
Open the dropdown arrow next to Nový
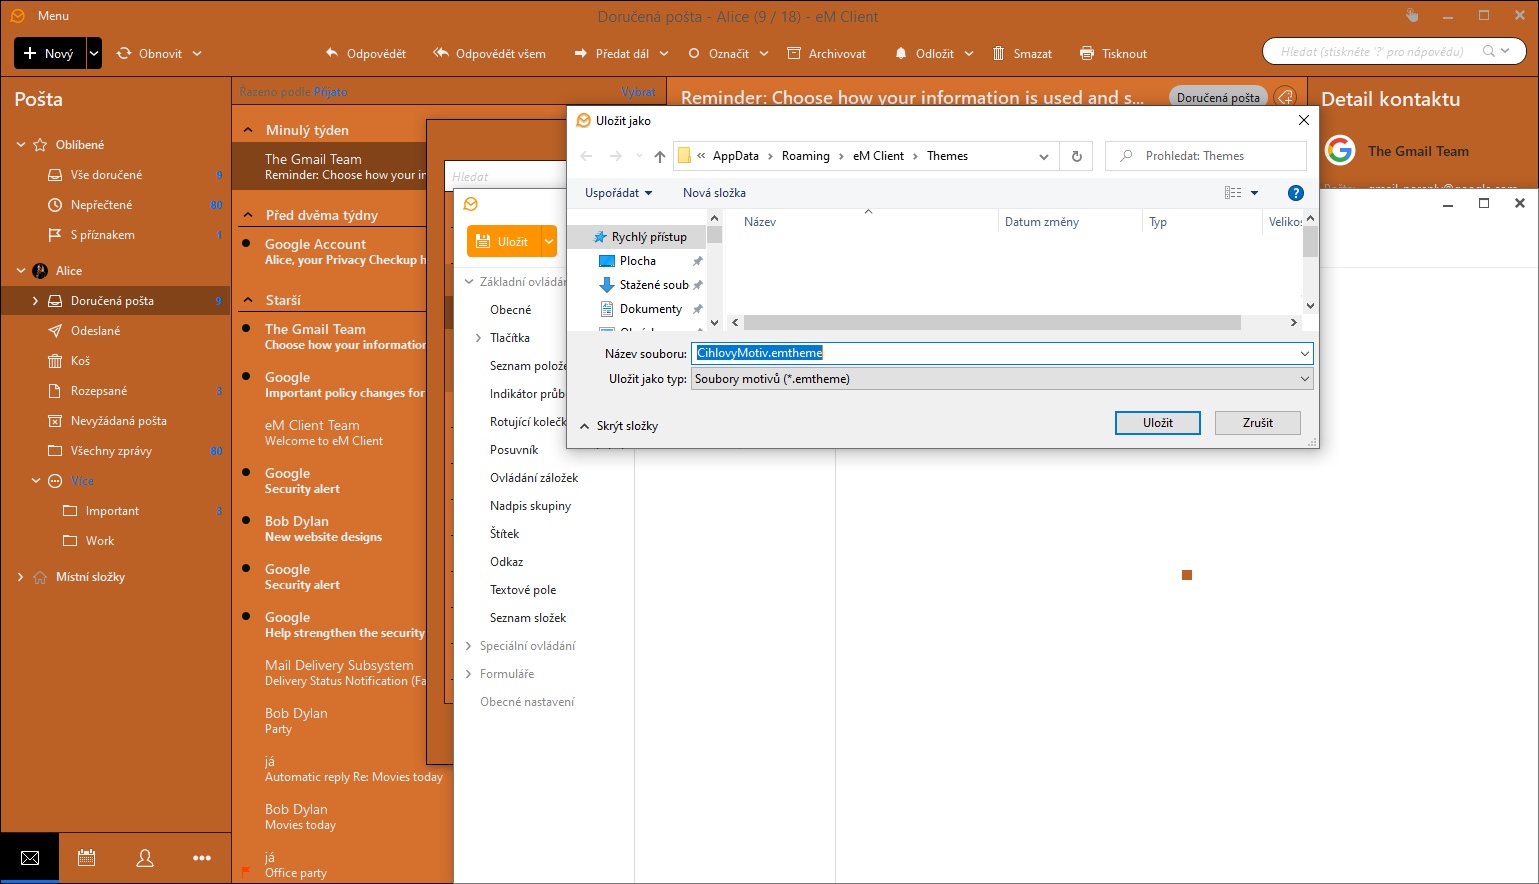[94, 53]
